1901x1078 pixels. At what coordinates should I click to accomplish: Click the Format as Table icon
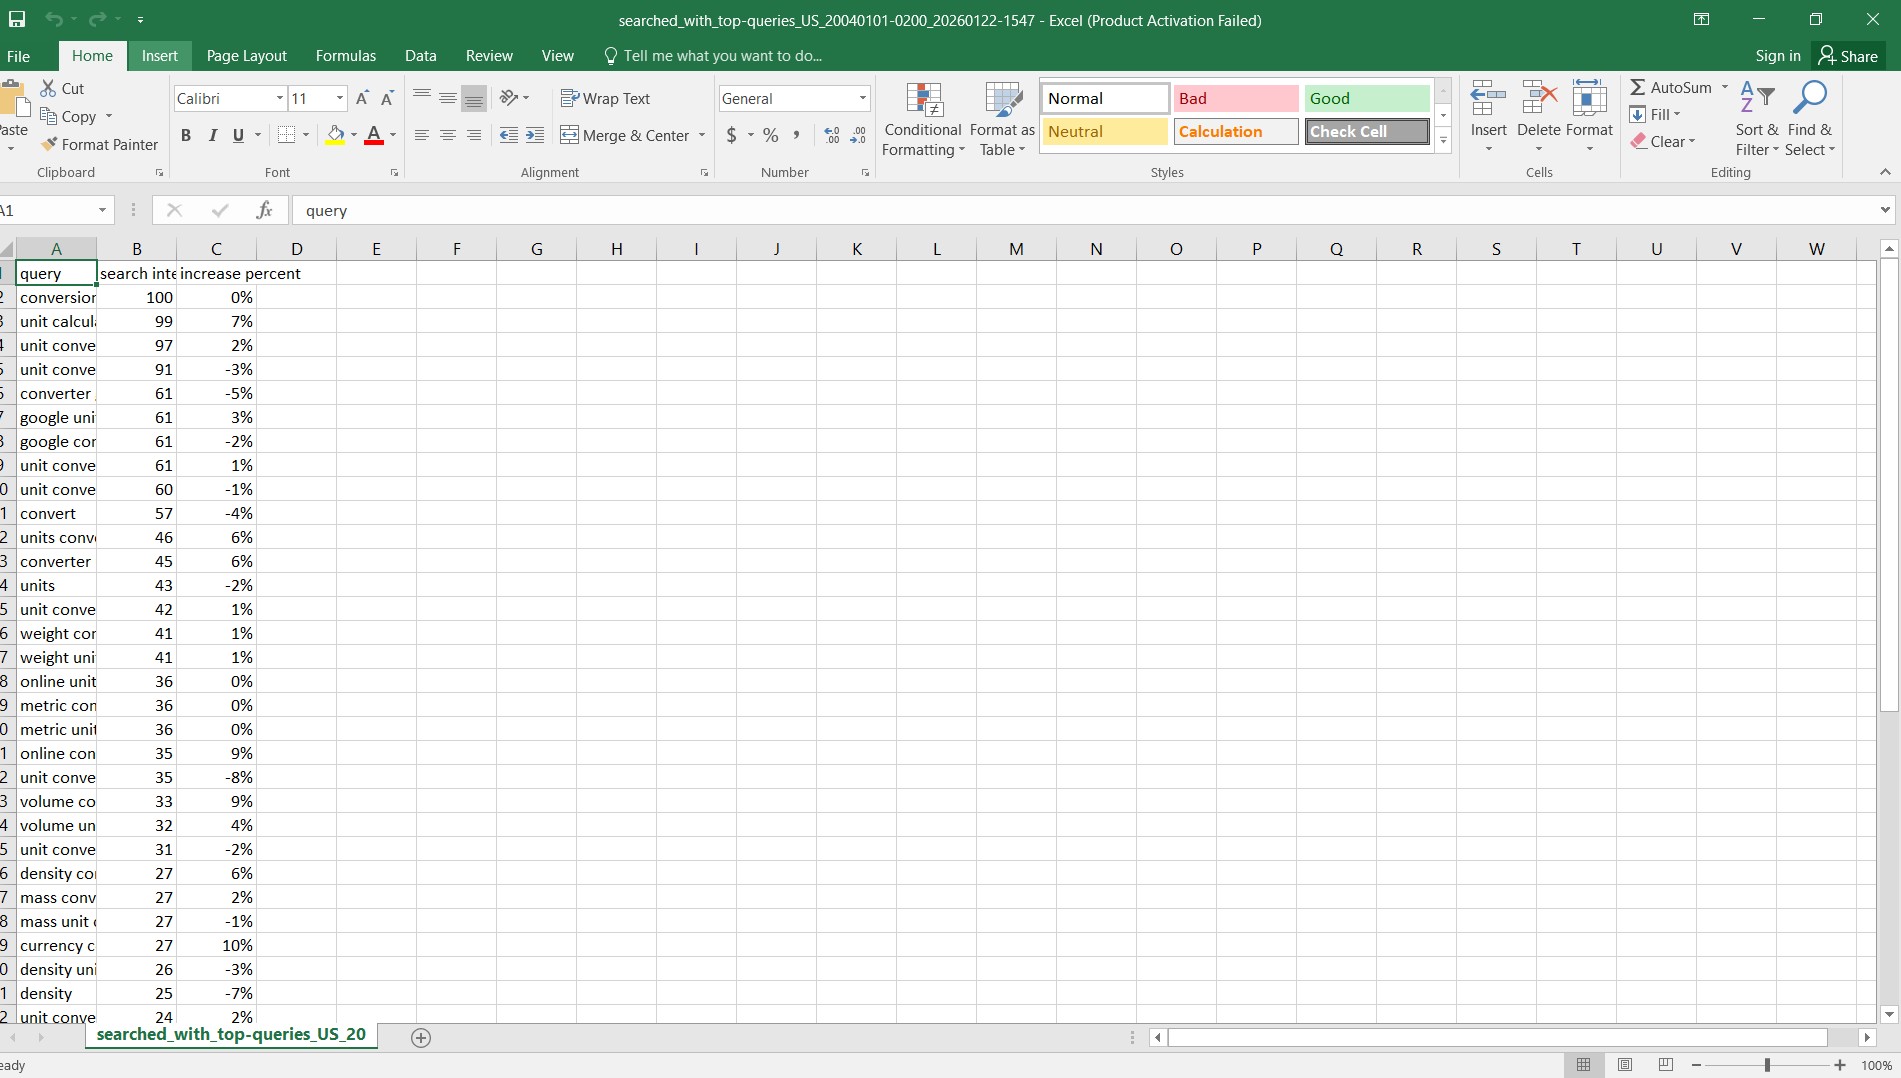[x=1001, y=117]
